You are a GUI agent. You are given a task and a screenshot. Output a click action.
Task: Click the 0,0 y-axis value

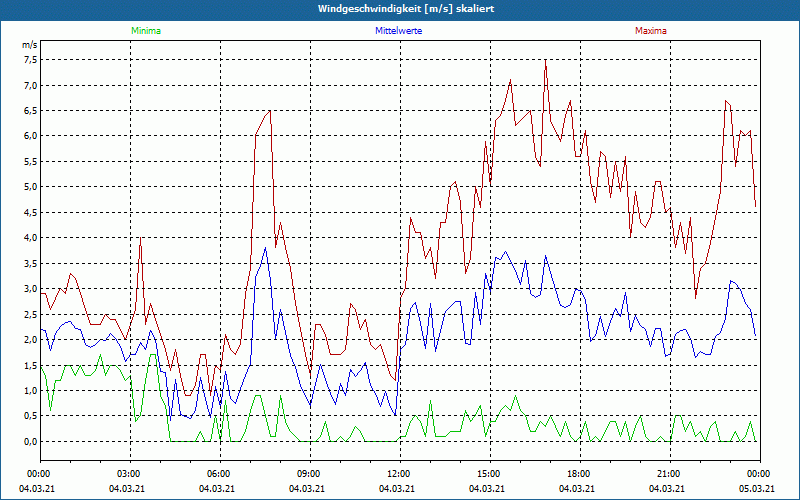[31, 441]
